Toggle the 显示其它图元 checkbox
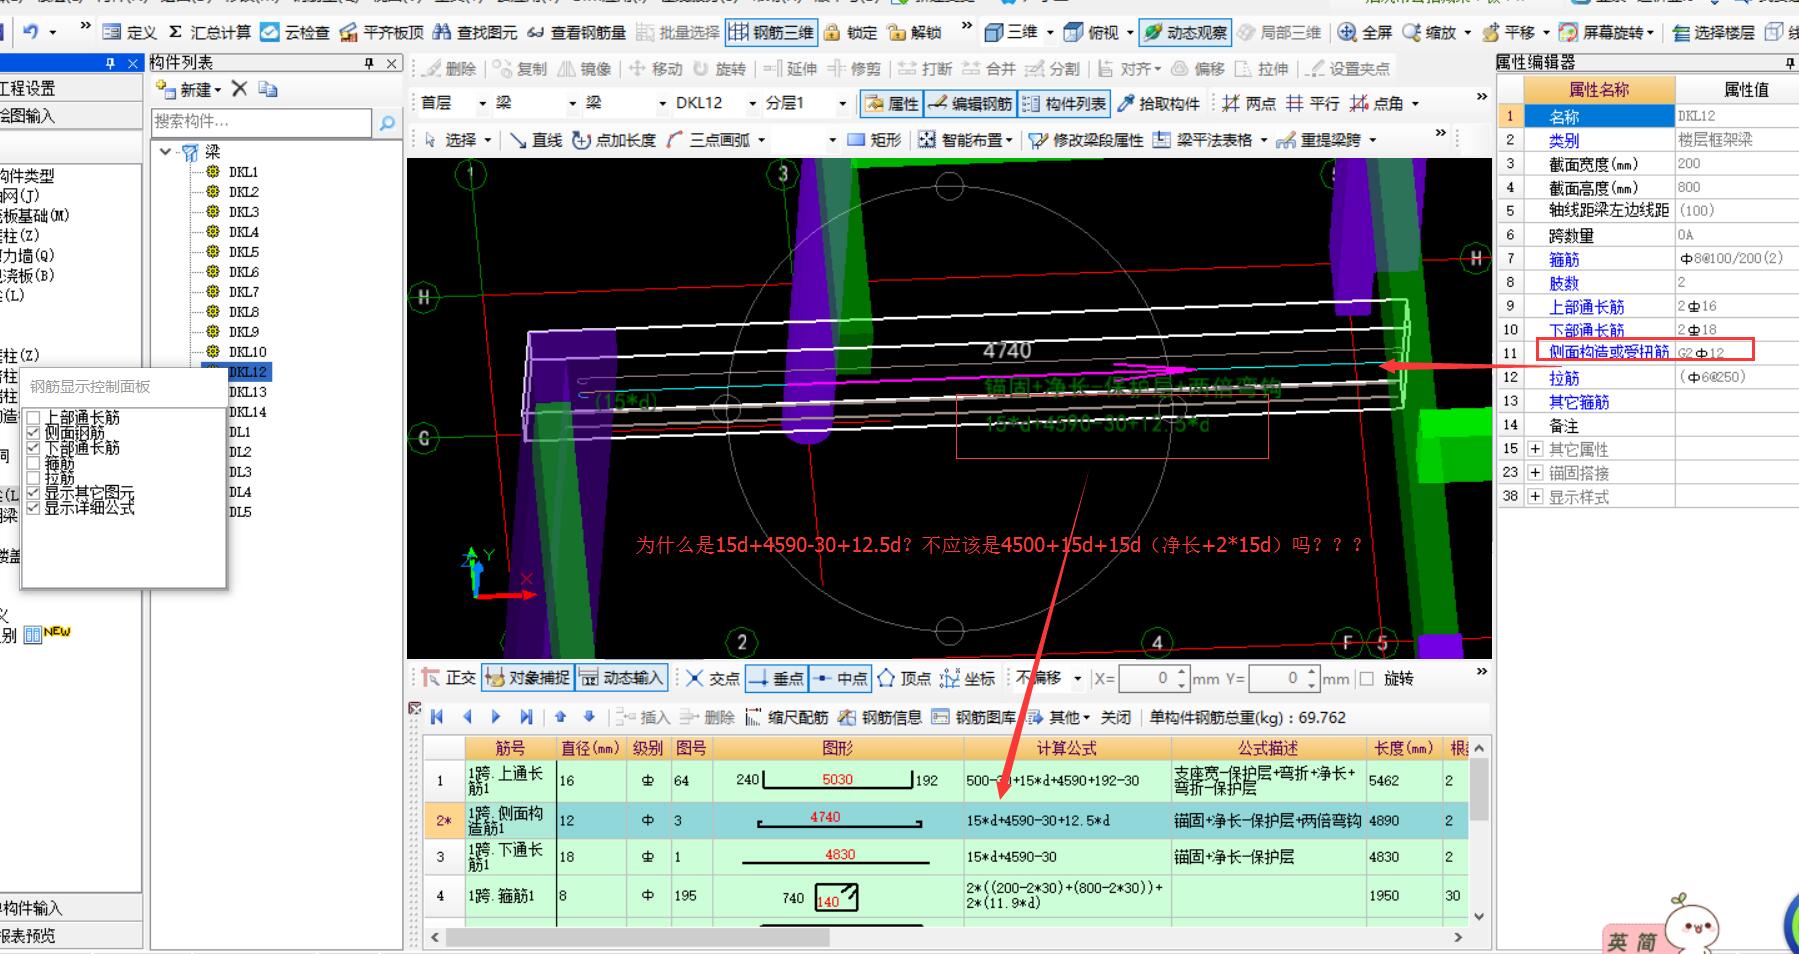 [x=34, y=493]
